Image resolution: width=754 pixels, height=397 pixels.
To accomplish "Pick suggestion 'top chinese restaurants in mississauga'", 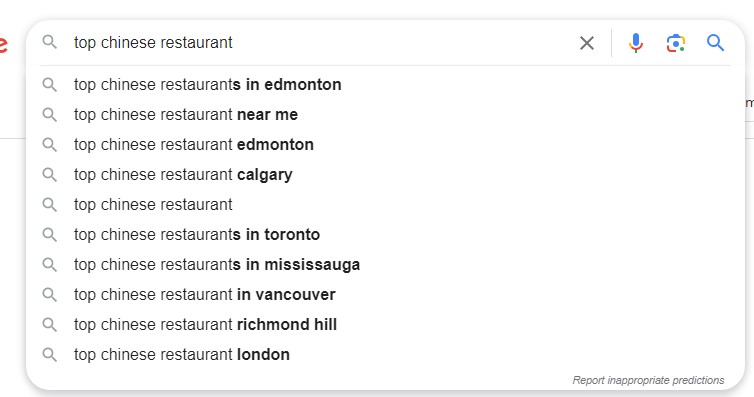I will tap(385, 264).
